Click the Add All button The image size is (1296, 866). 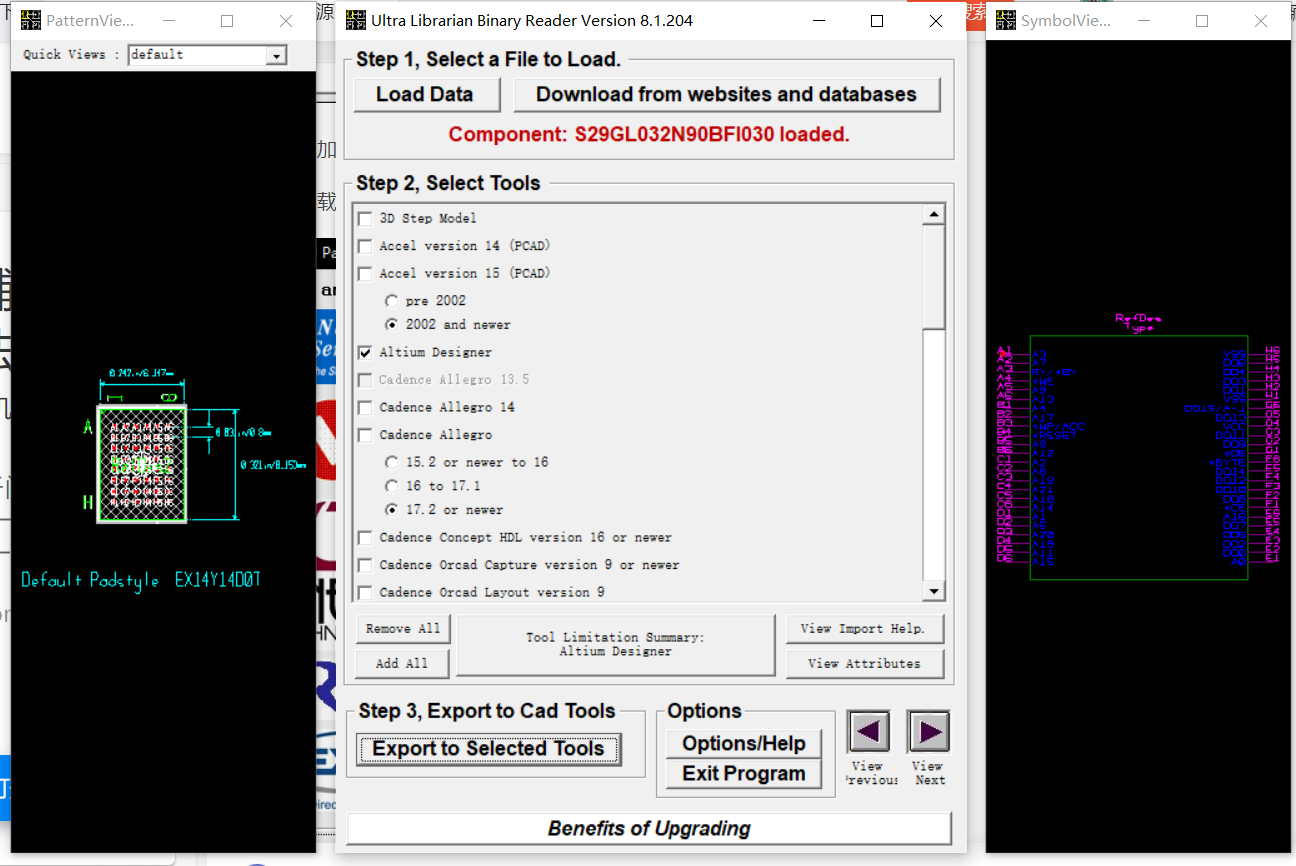point(402,663)
